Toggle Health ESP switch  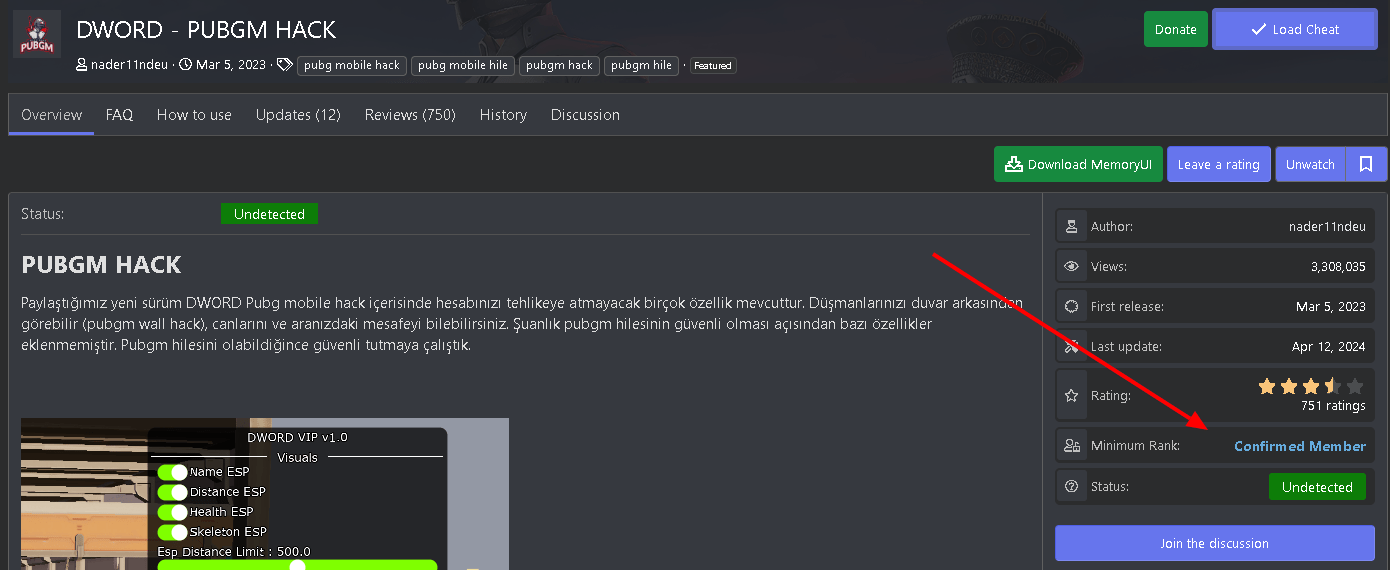pyautogui.click(x=172, y=511)
